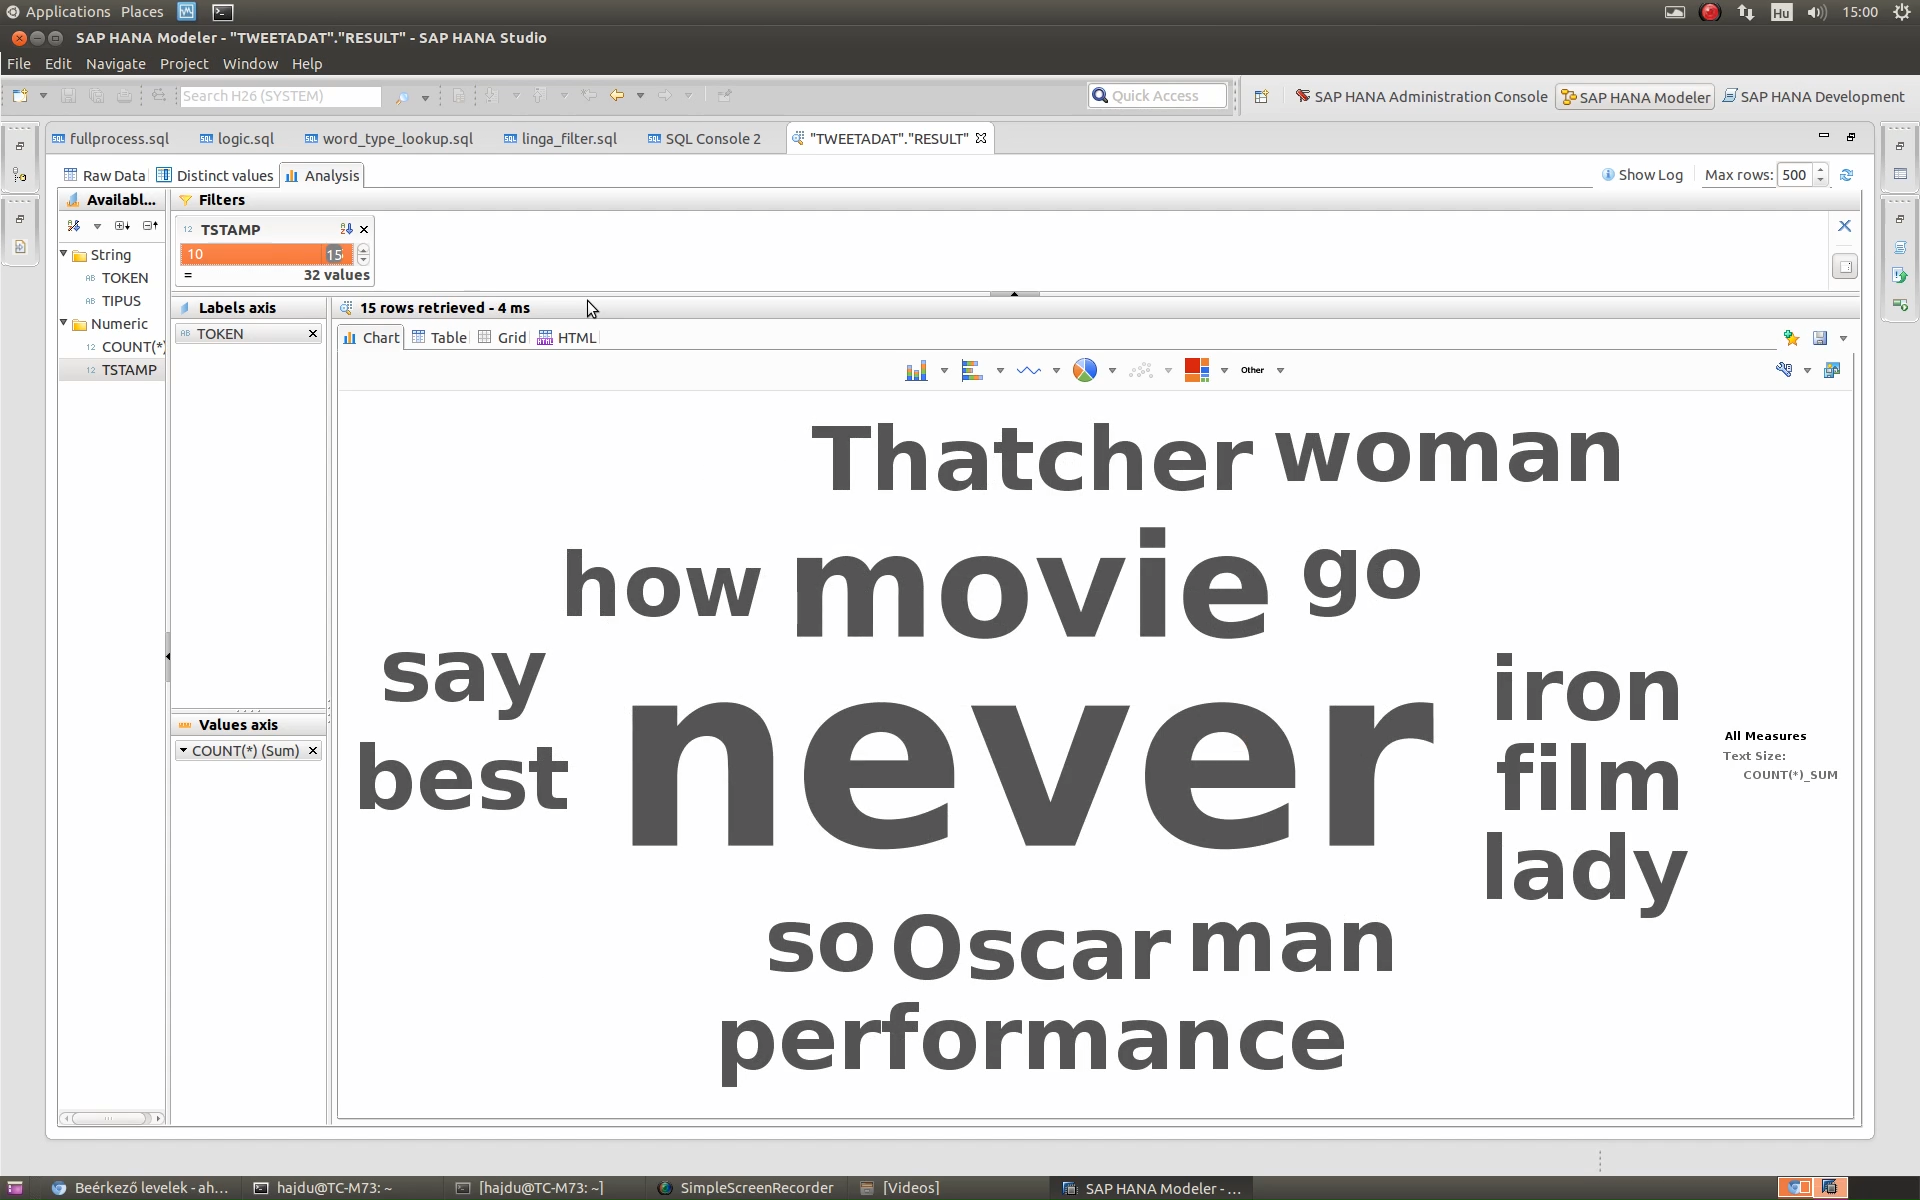Switch to the Distinct values tab

215,175
